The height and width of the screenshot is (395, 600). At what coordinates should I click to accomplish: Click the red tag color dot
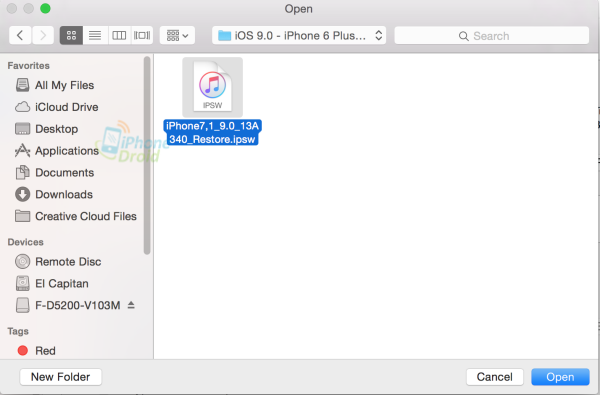pos(23,351)
